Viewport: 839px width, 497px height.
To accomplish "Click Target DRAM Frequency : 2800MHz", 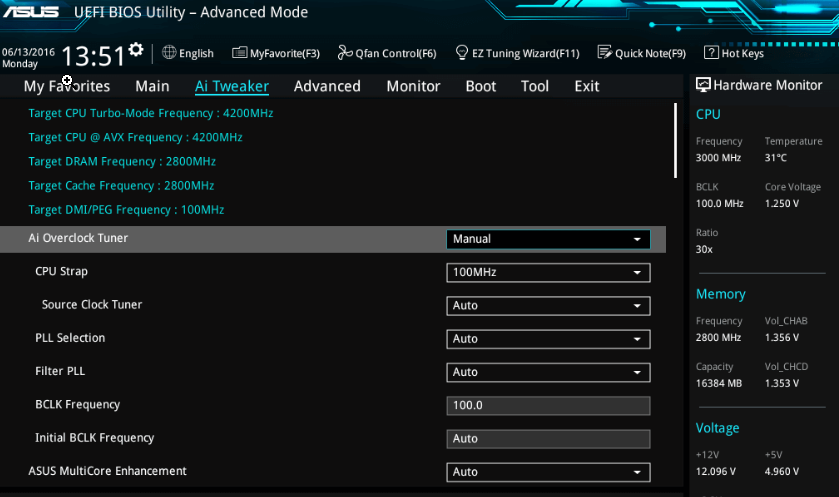I will (x=122, y=162).
